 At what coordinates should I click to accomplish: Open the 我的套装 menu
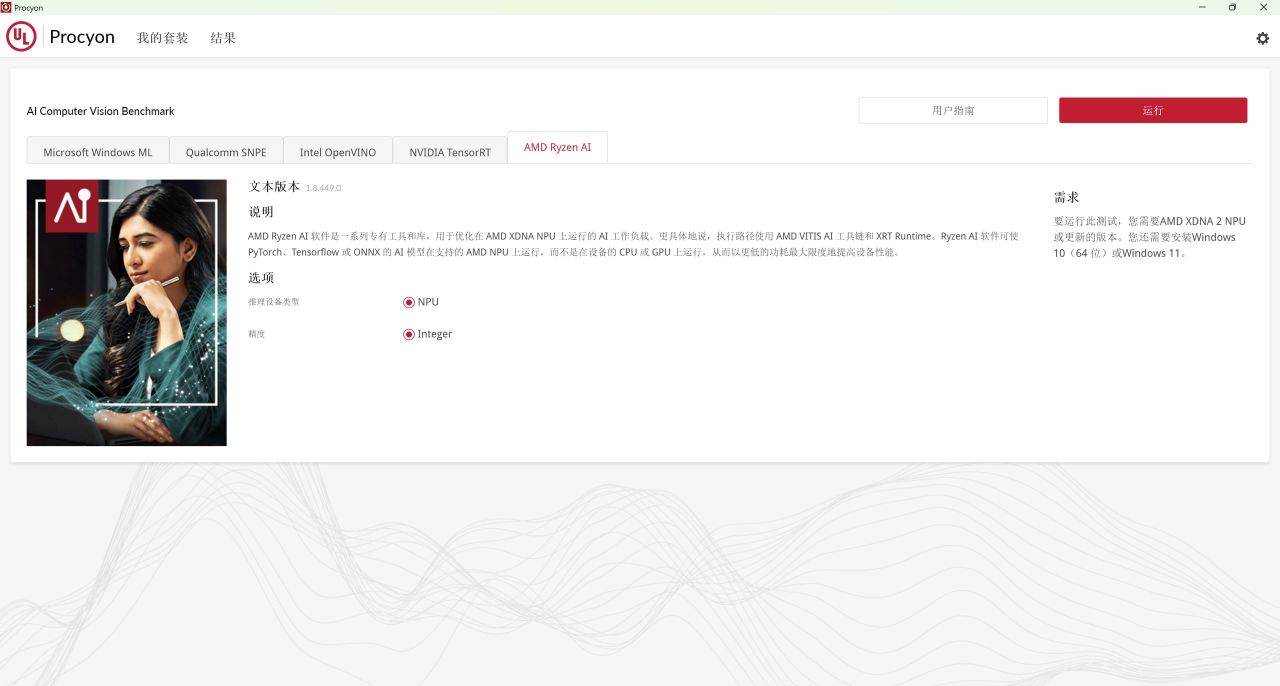click(163, 38)
